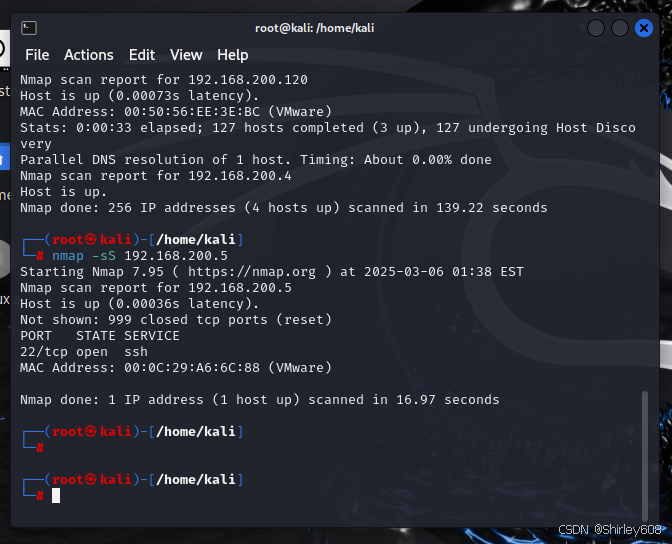Click the terminal icon in the title bar
Image resolution: width=672 pixels, height=544 pixels.
pyautogui.click(x=29, y=28)
